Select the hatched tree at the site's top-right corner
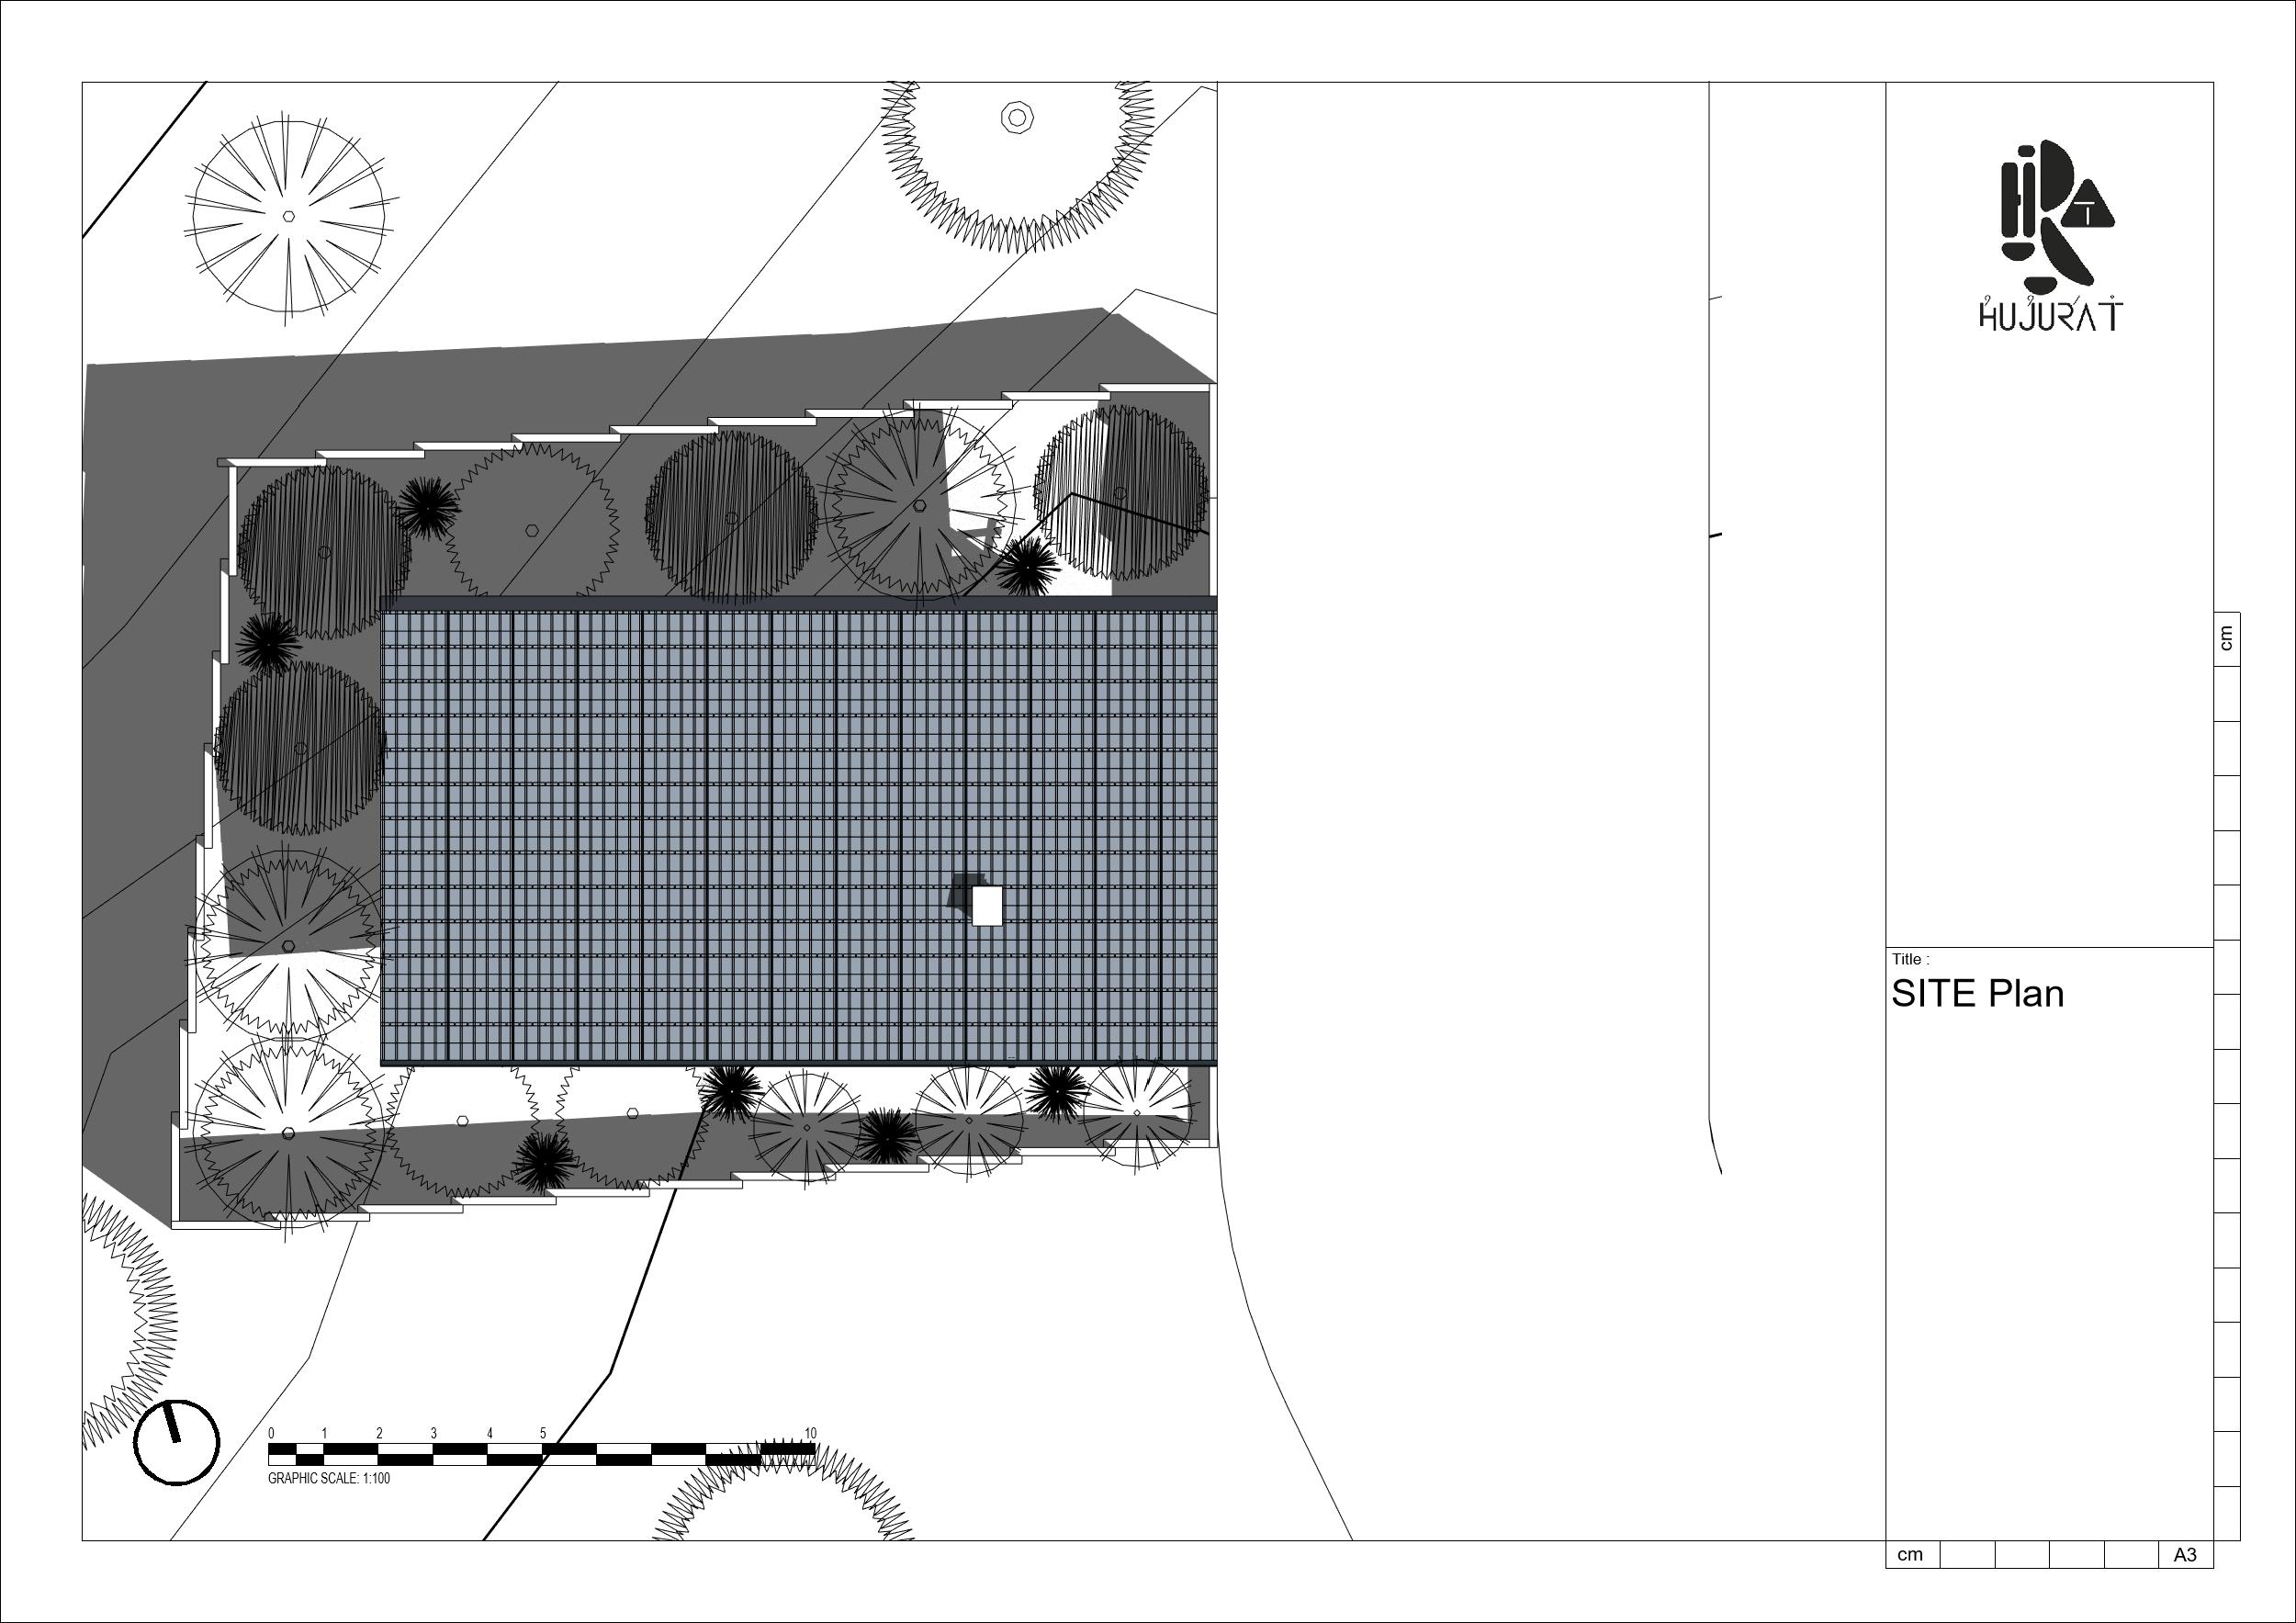 point(1122,493)
